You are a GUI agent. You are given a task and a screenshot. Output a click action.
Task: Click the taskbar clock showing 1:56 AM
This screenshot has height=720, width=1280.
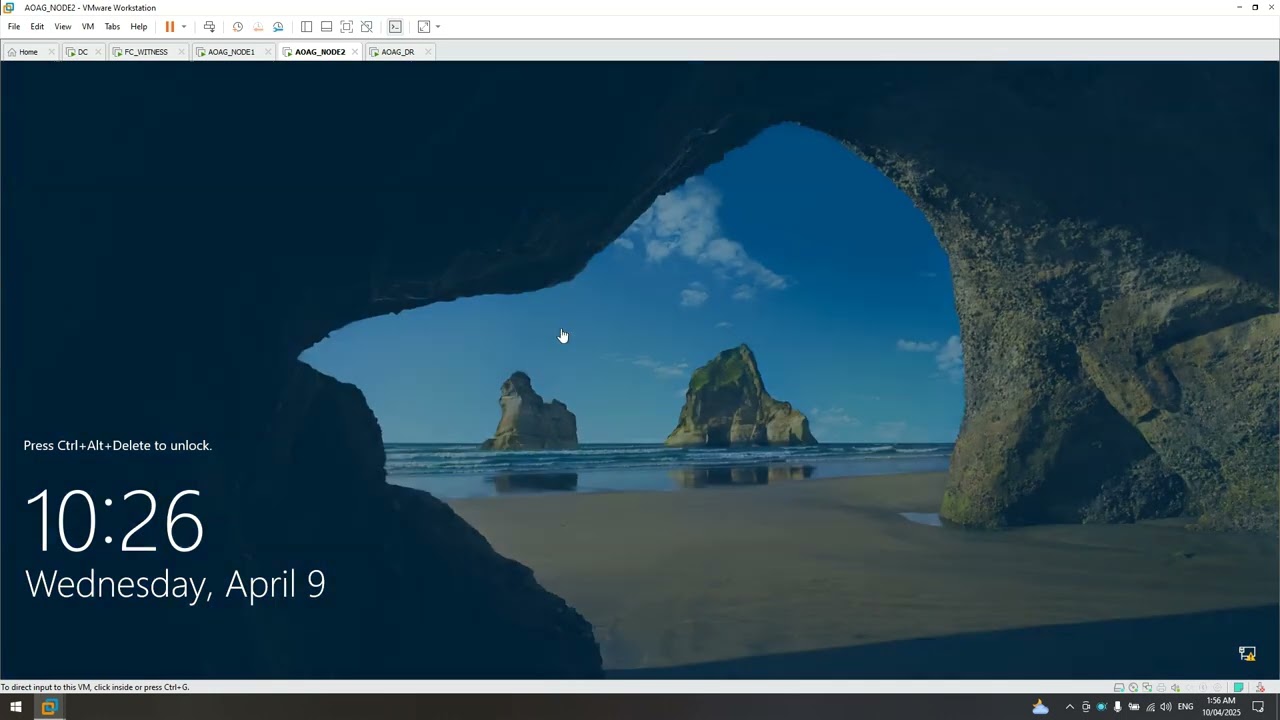click(1221, 707)
